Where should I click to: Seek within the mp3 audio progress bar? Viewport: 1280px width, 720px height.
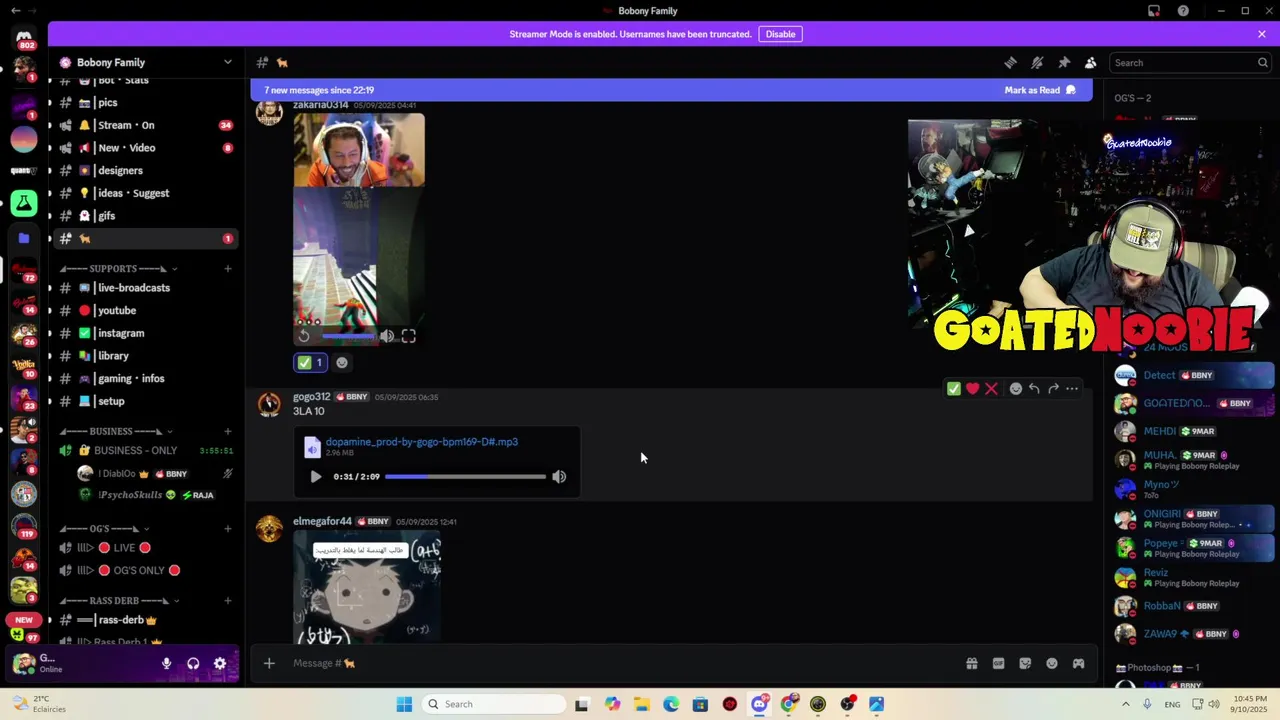point(465,477)
